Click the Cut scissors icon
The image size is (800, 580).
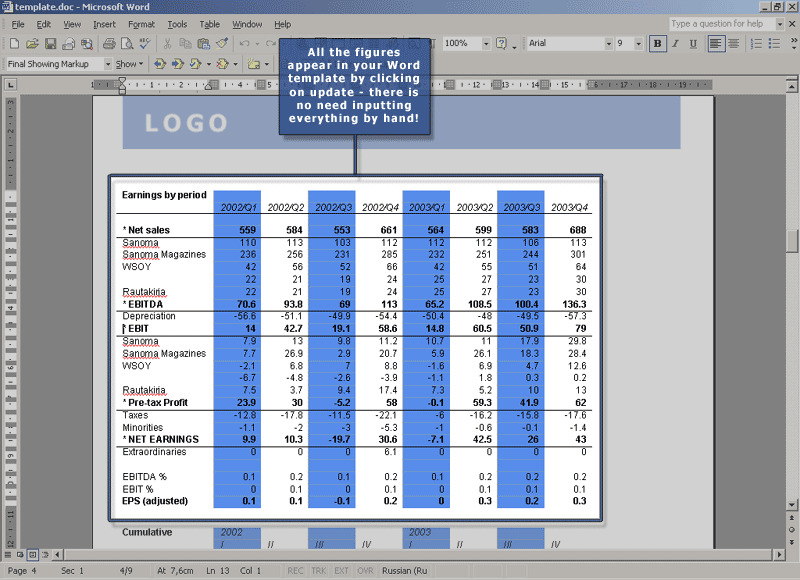pyautogui.click(x=167, y=44)
